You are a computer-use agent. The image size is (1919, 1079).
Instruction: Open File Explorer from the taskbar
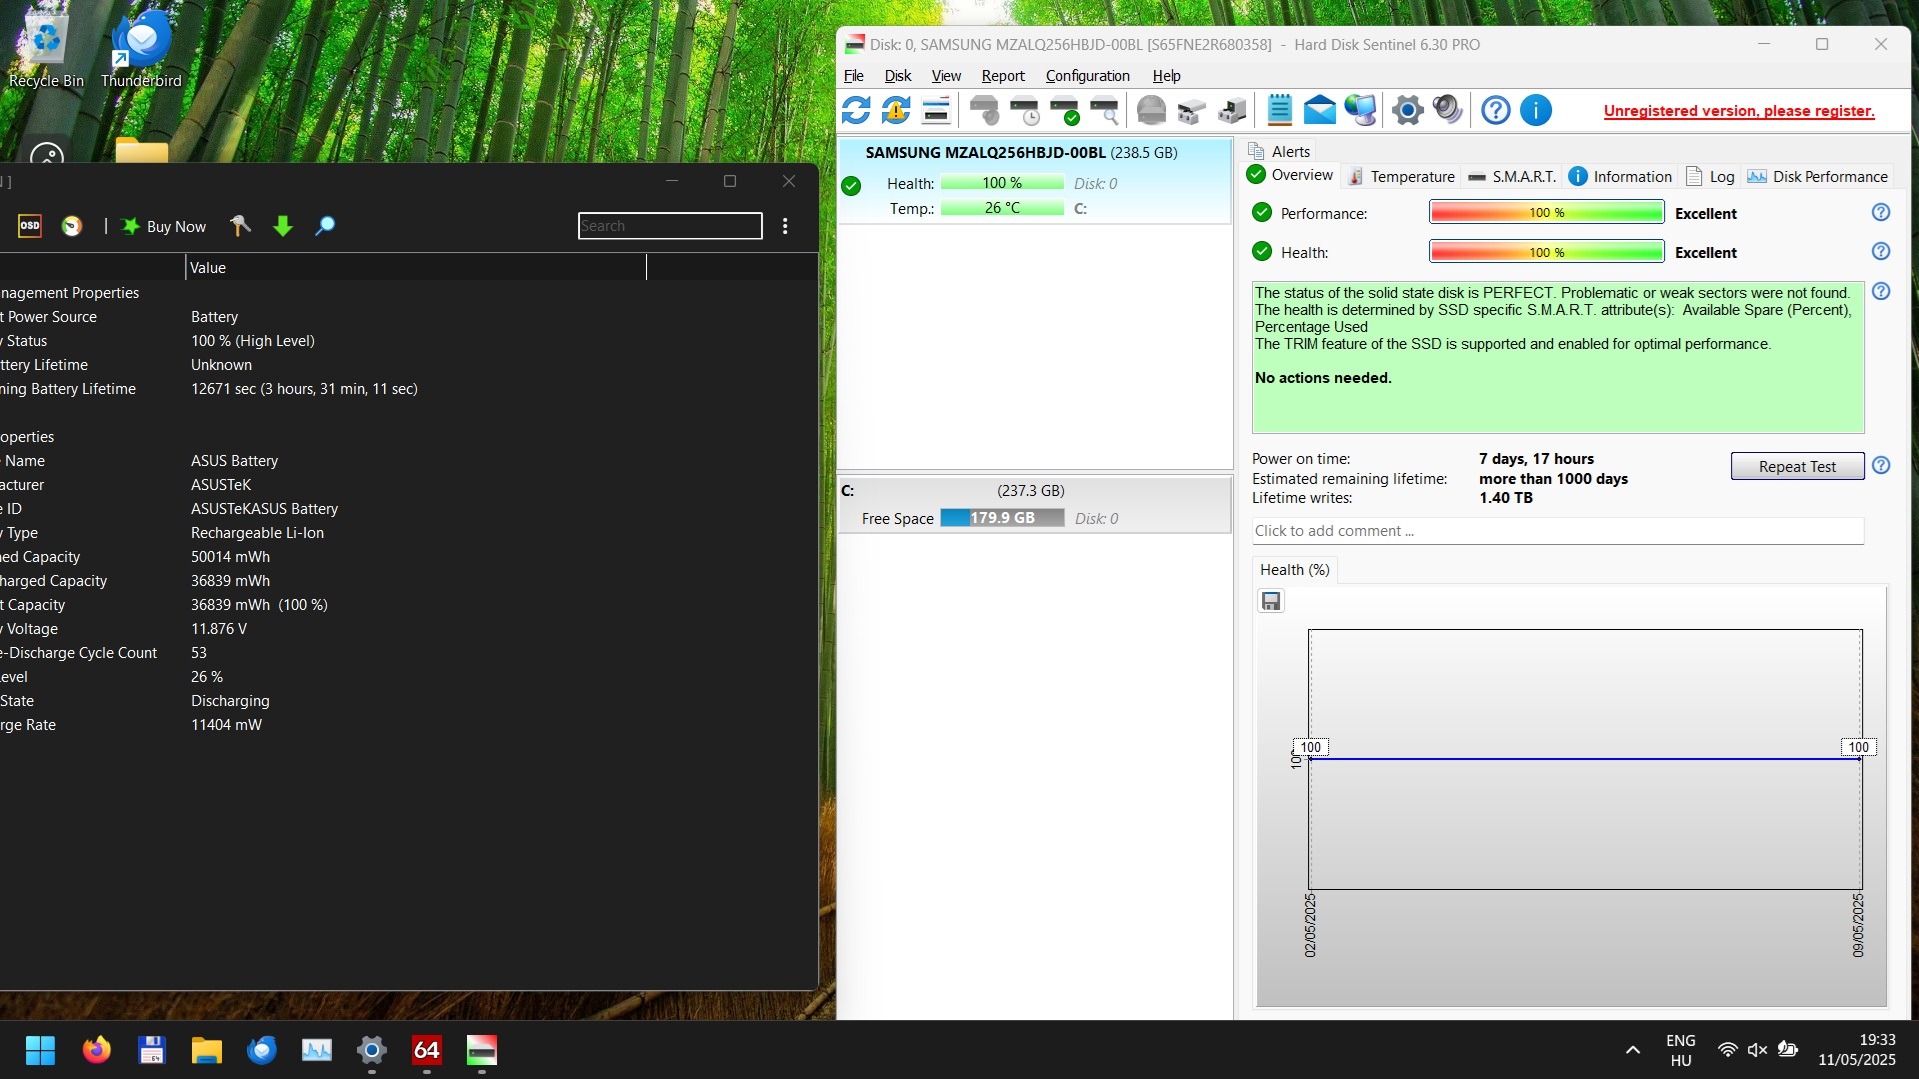coord(207,1050)
